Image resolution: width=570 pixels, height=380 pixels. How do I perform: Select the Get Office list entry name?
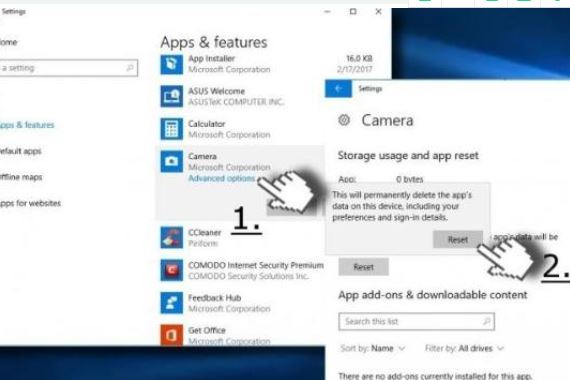click(207, 330)
